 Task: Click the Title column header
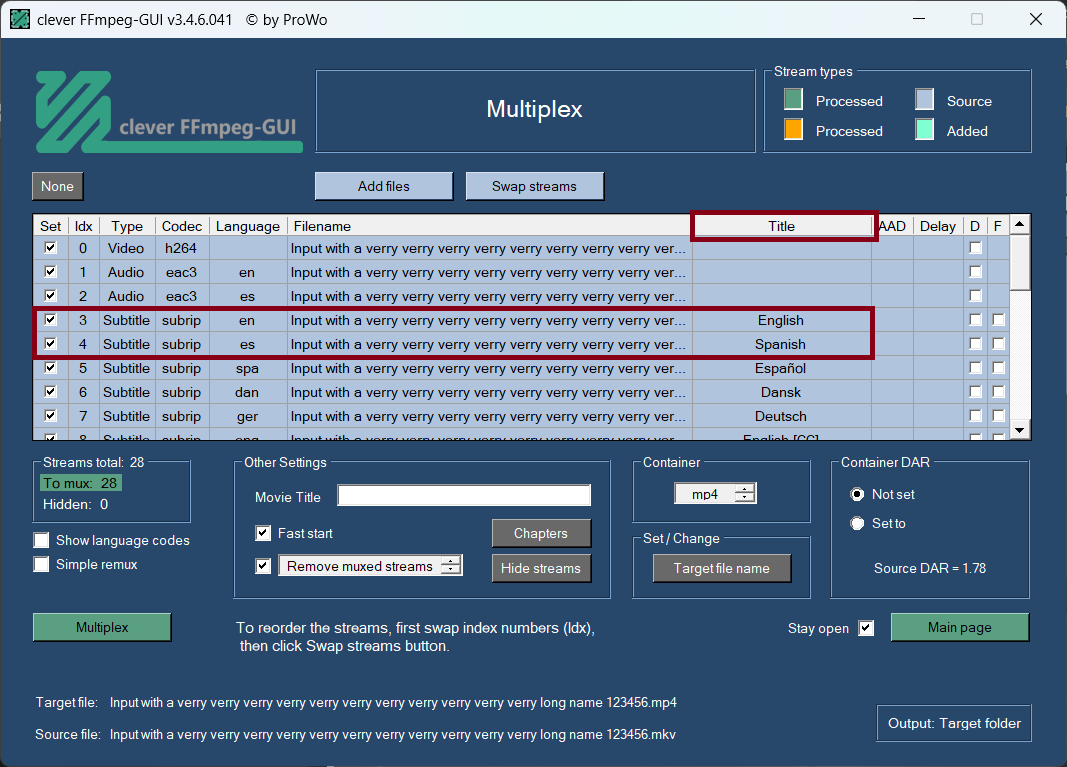click(x=782, y=226)
